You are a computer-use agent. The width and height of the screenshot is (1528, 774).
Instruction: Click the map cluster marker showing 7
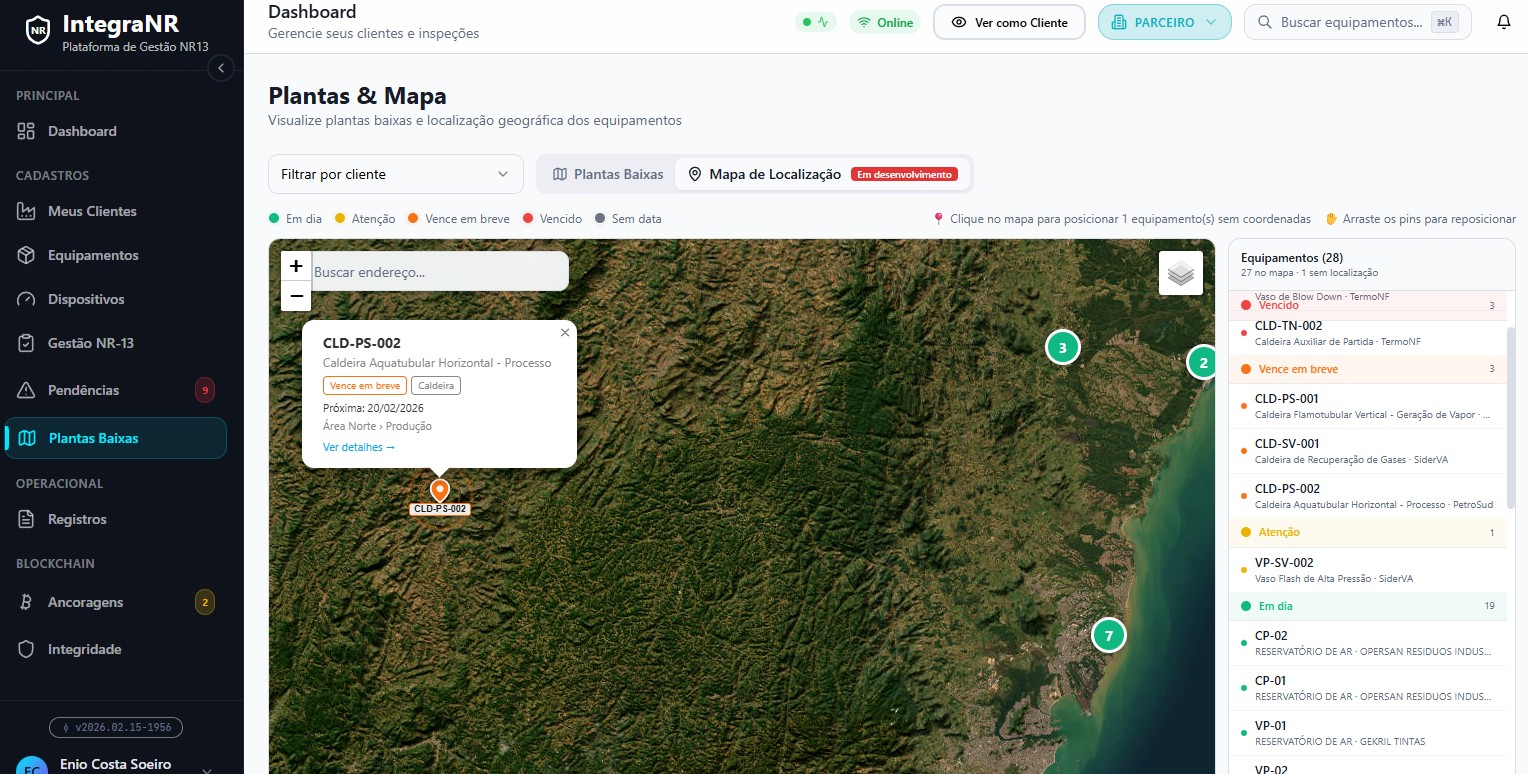pos(1108,635)
